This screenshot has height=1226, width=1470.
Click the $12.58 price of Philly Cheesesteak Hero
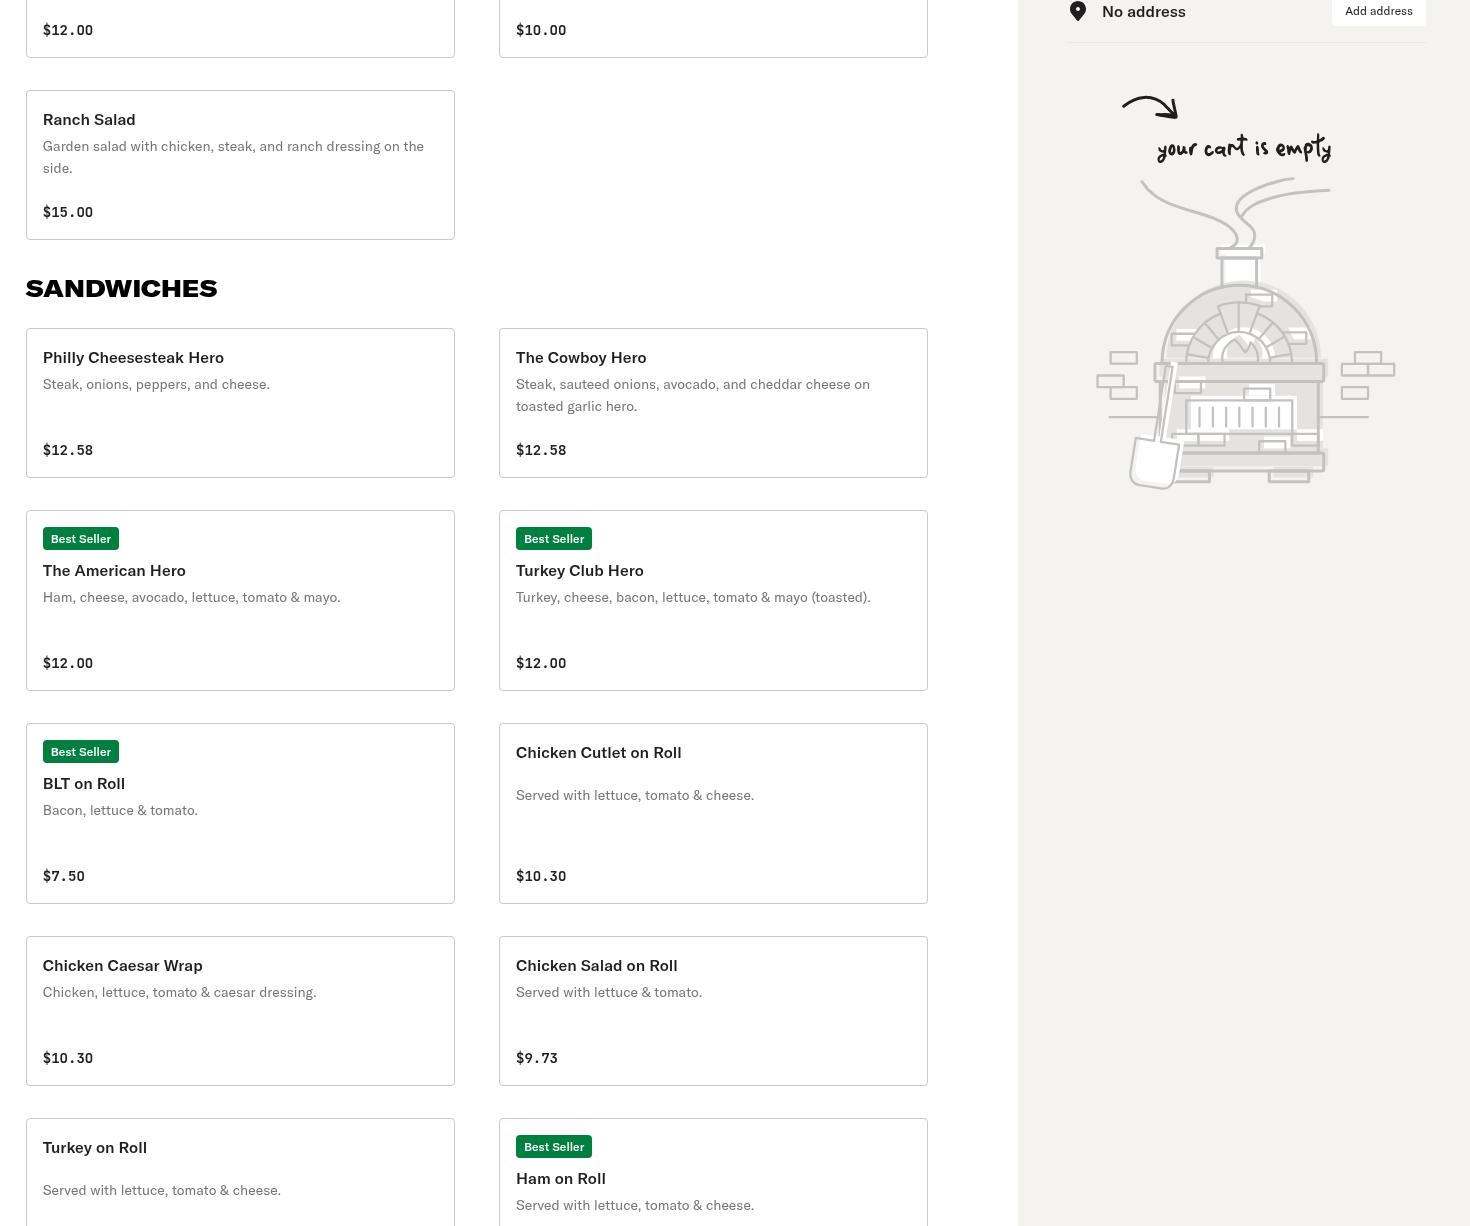point(68,450)
